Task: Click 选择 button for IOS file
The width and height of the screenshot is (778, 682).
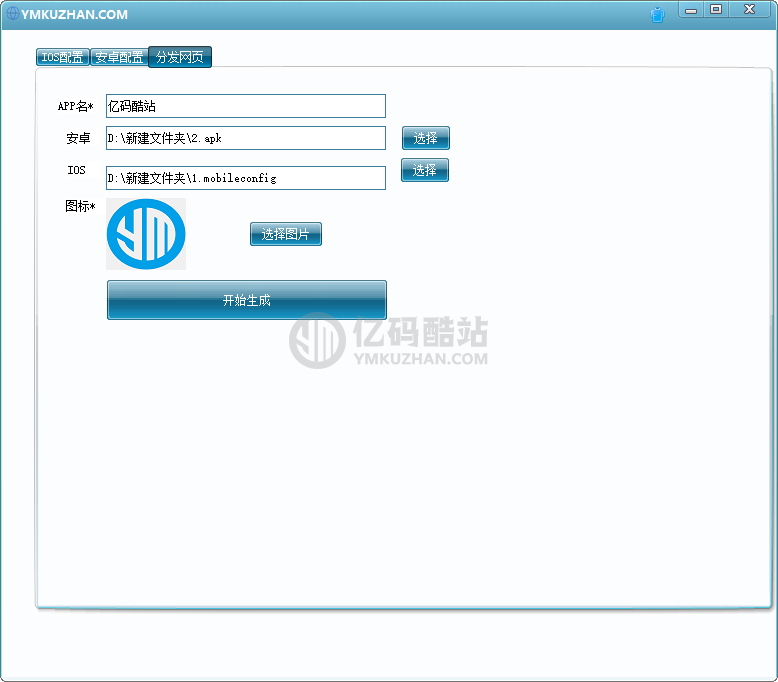Action: click(425, 170)
